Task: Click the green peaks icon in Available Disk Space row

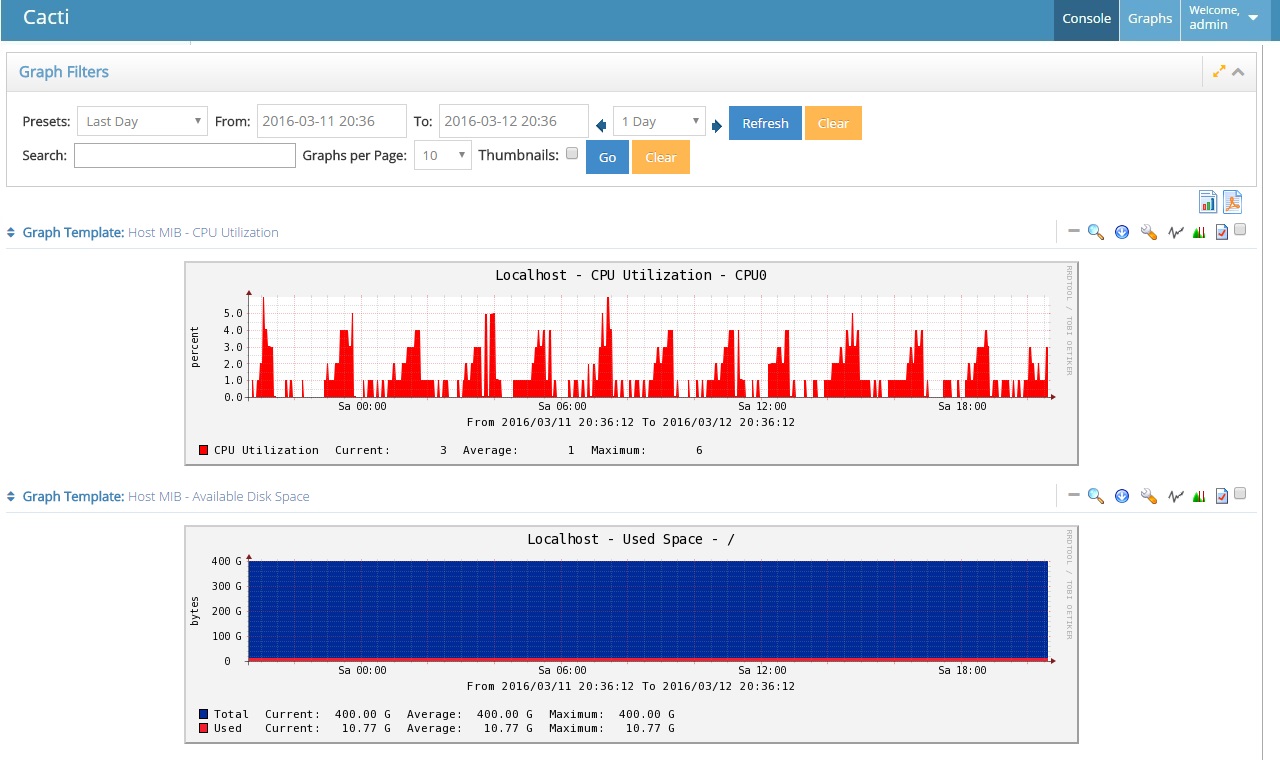Action: [x=1199, y=496]
